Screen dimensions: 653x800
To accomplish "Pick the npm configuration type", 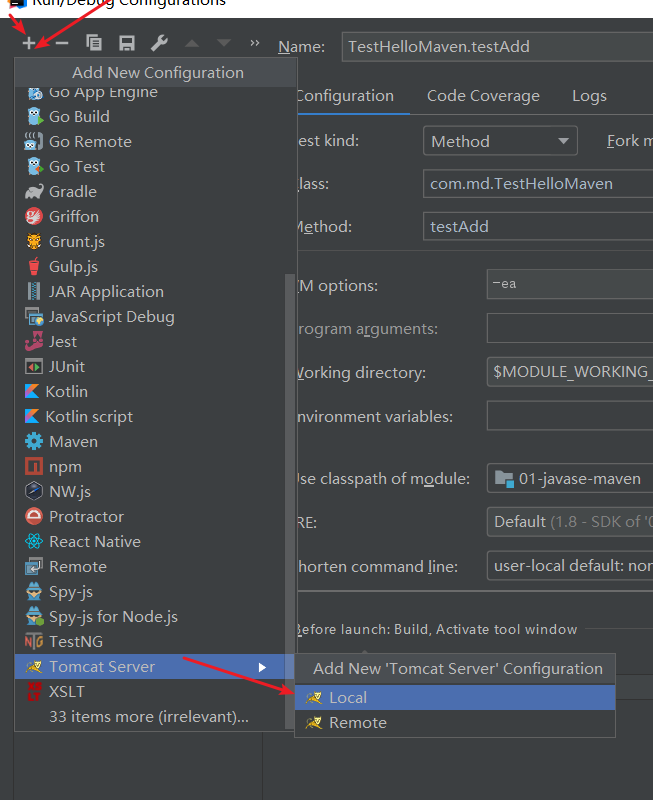I will tap(65, 466).
